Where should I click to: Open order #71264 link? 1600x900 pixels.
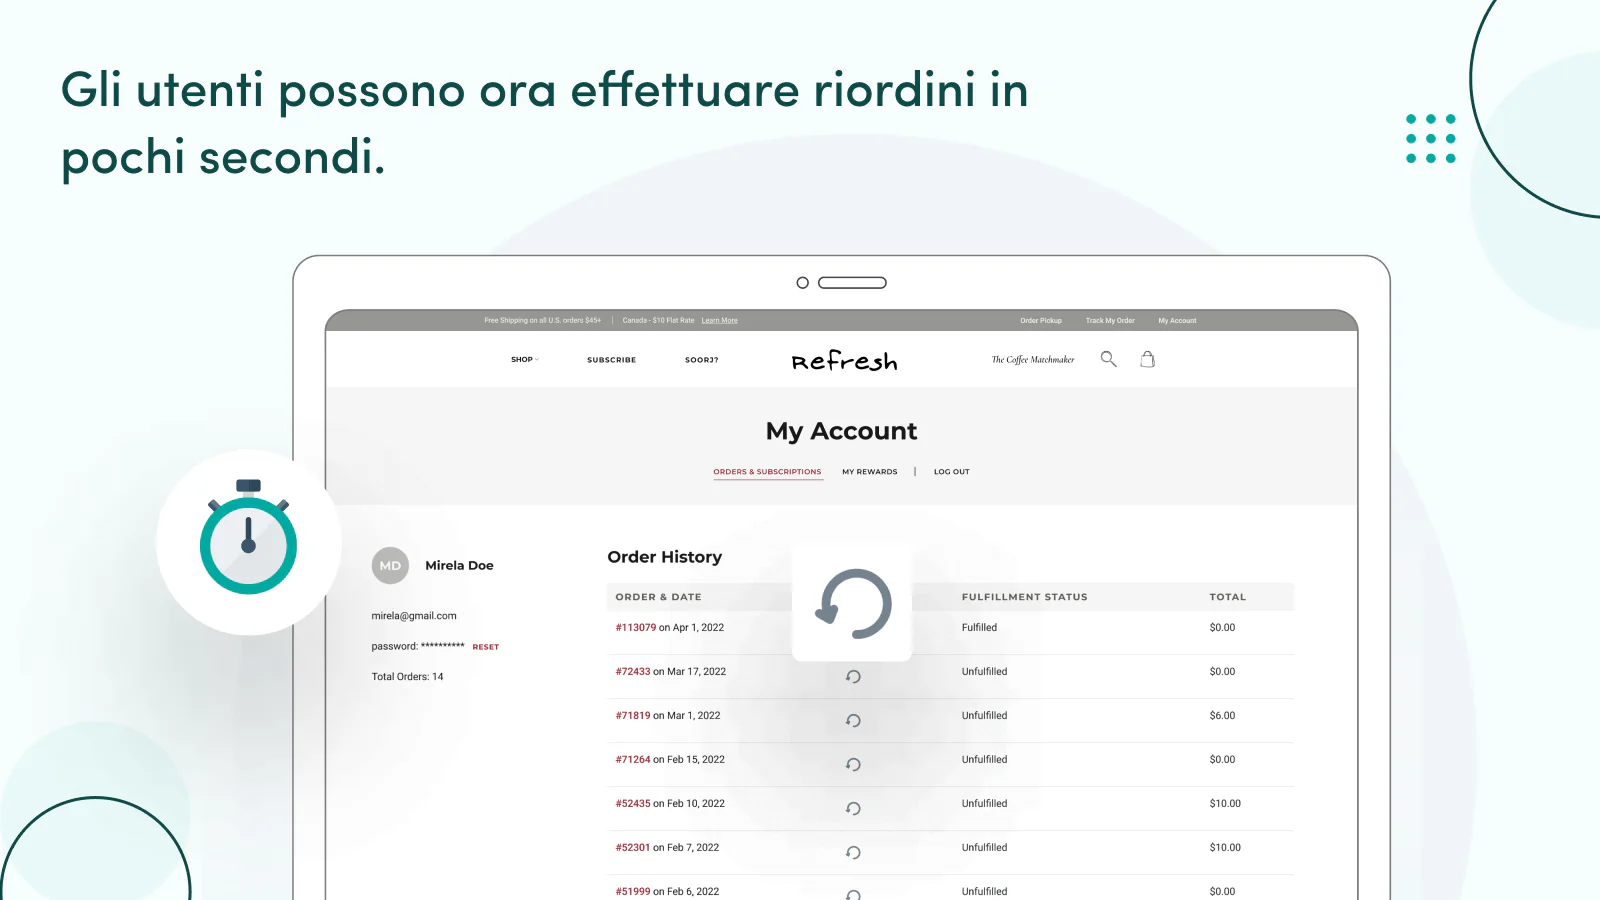[633, 760]
